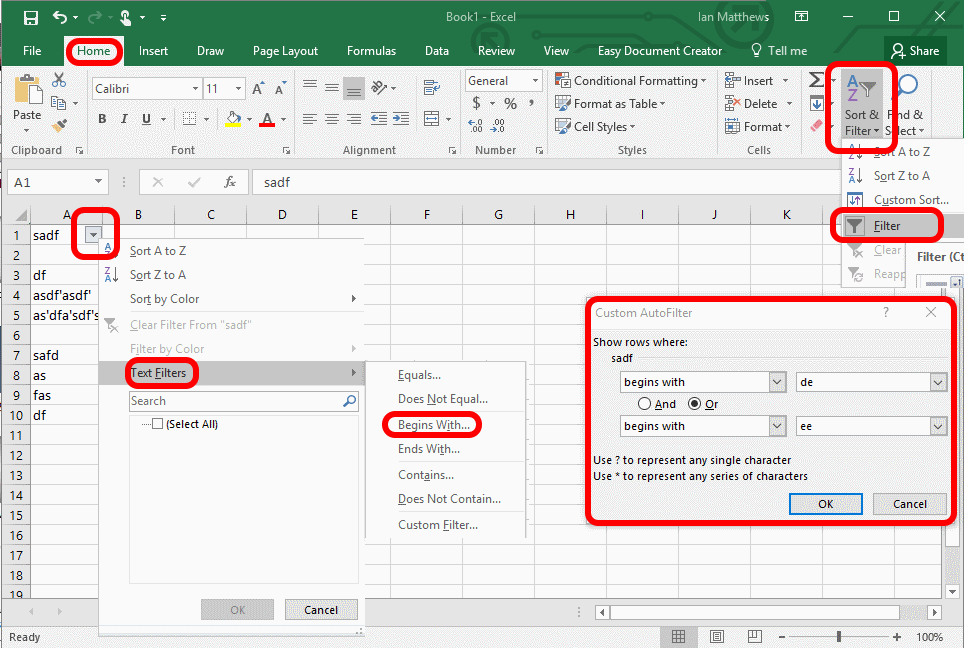Click the Borders icon
Screen dimensions: 964x648
(x=190, y=119)
